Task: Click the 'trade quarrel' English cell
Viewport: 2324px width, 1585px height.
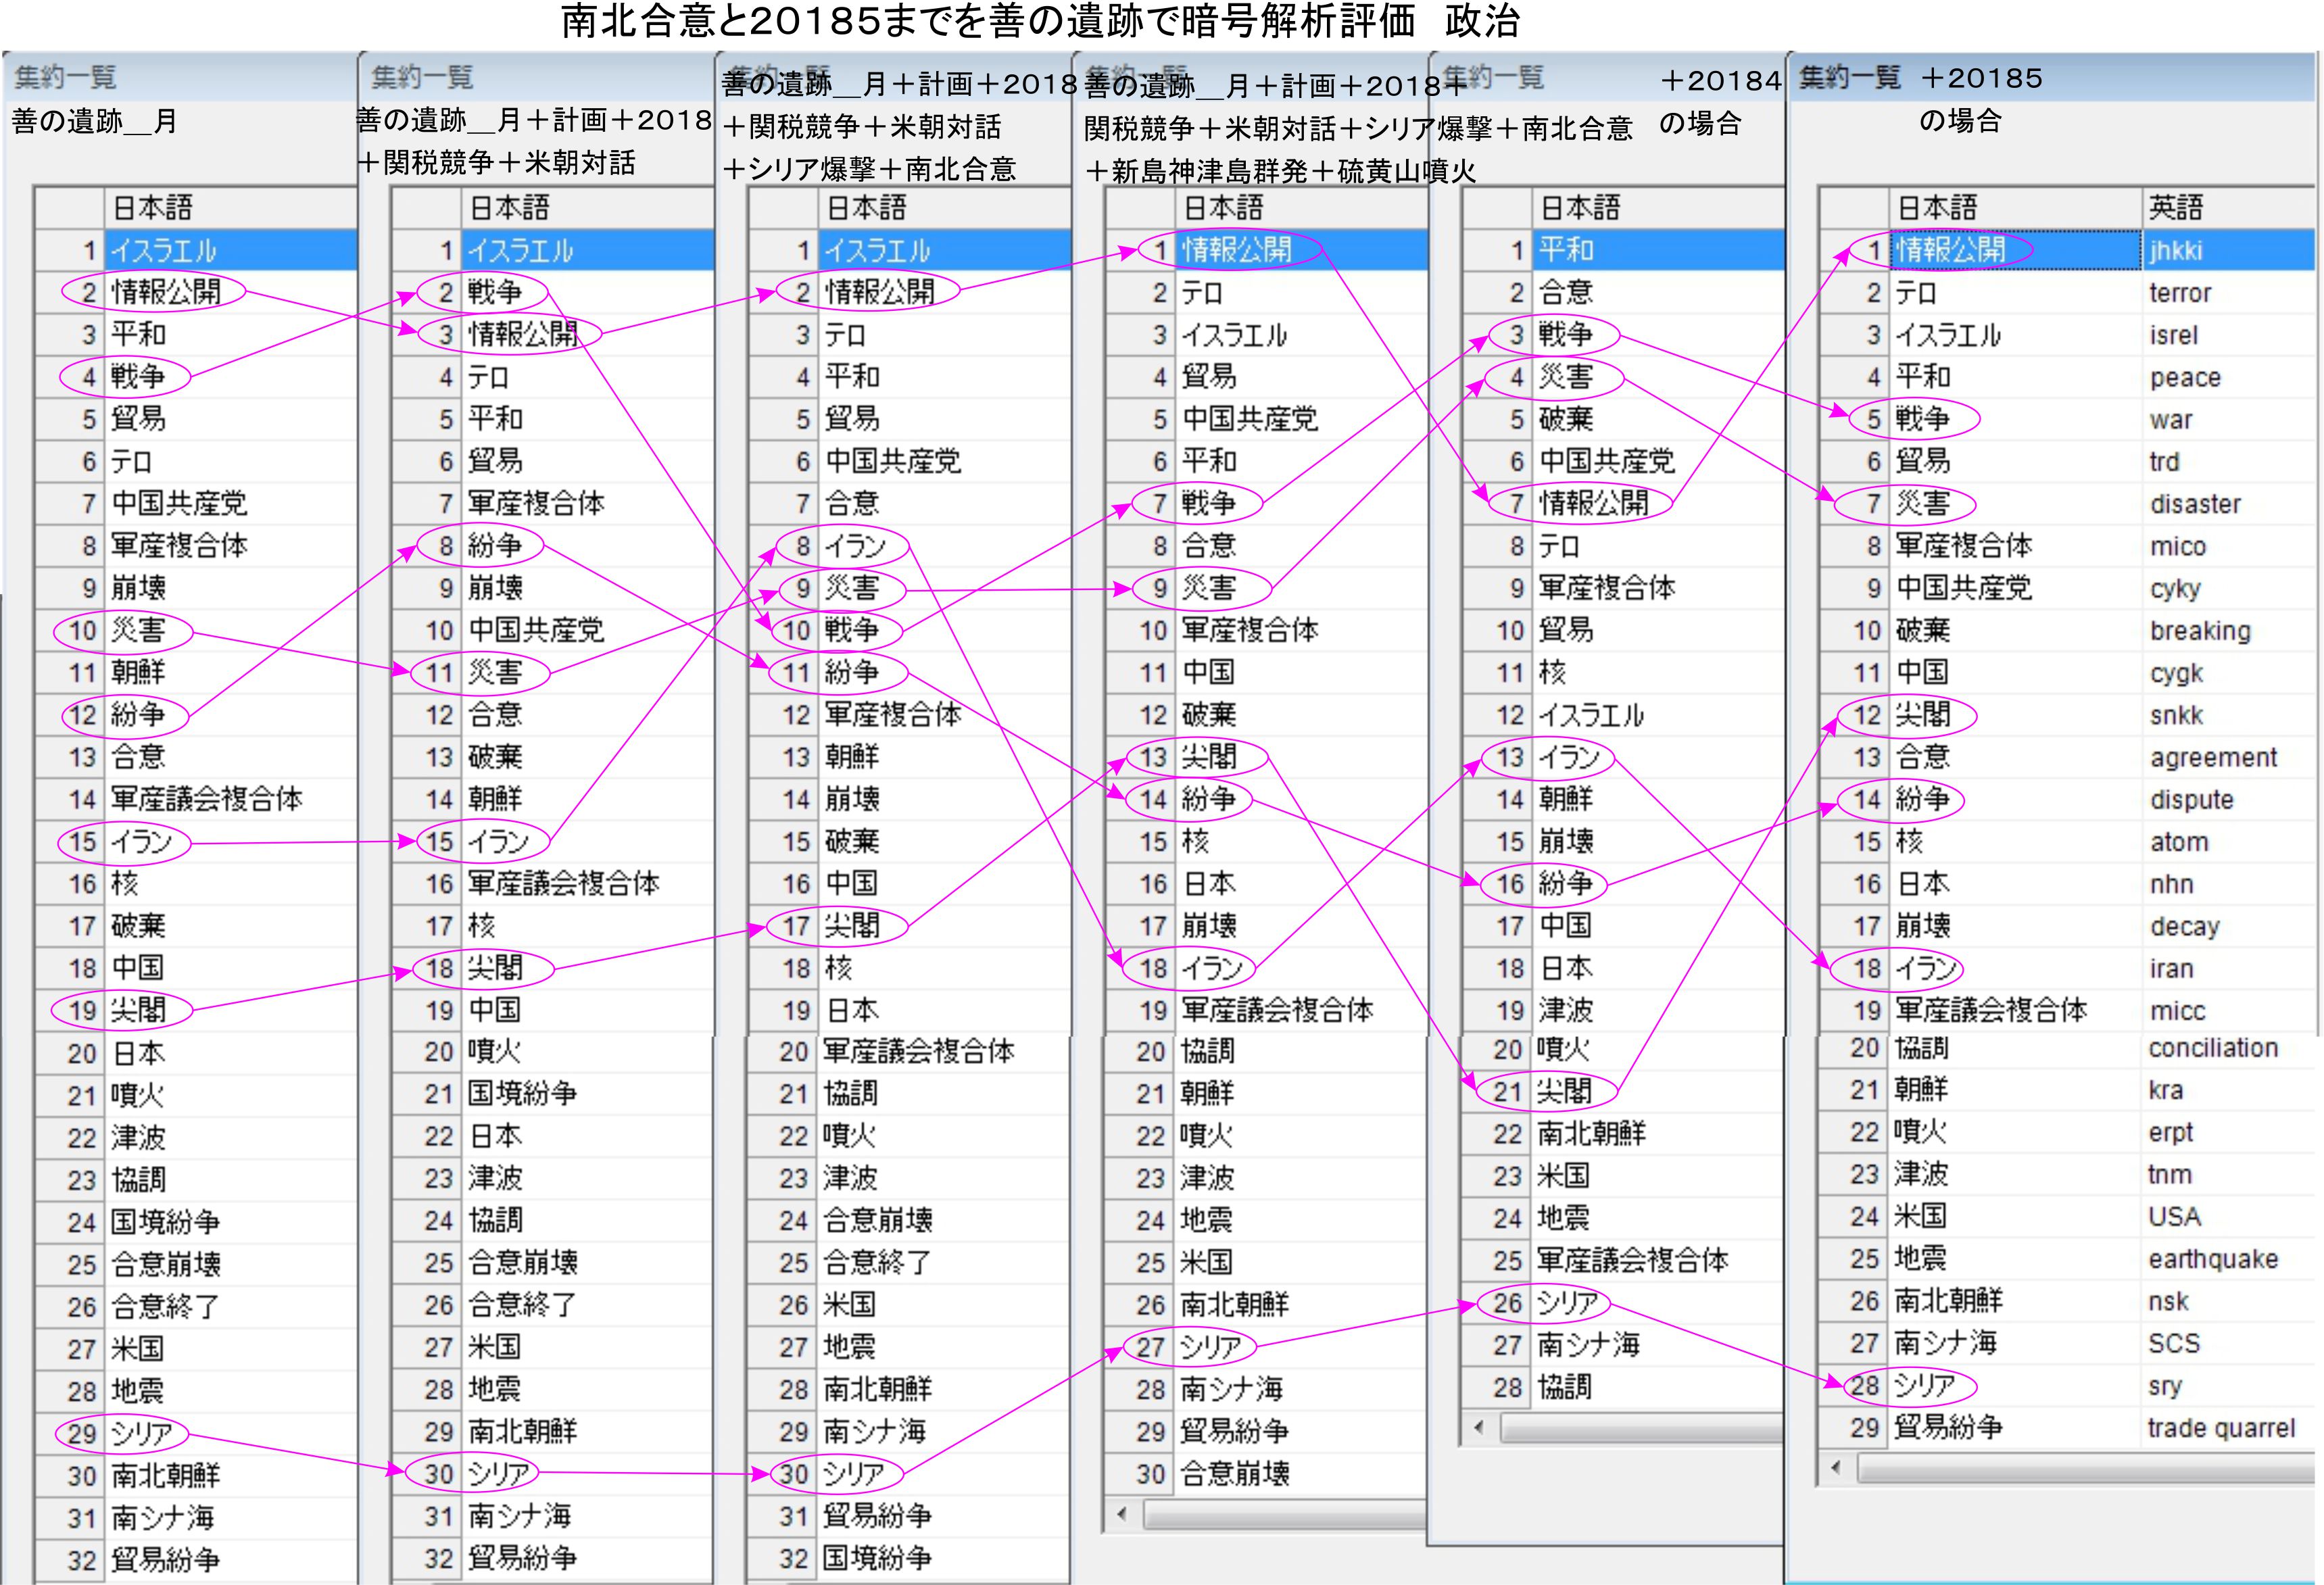Action: click(2220, 1428)
